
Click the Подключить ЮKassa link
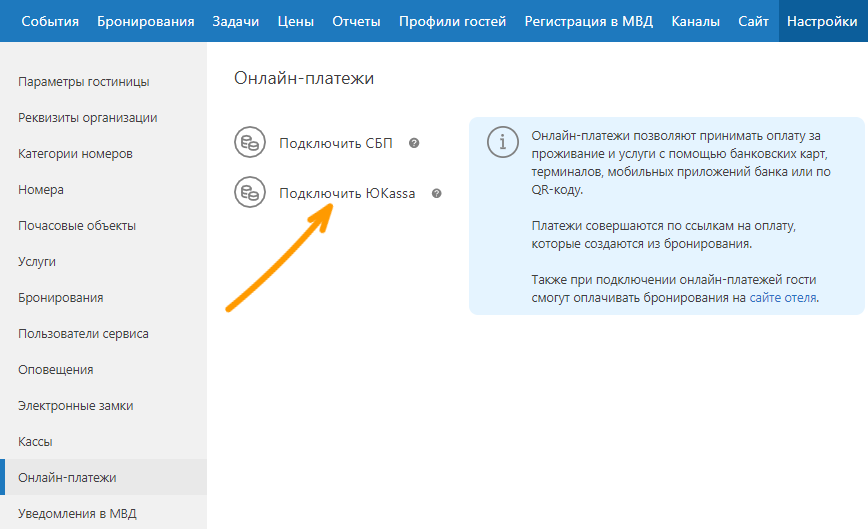tap(347, 194)
